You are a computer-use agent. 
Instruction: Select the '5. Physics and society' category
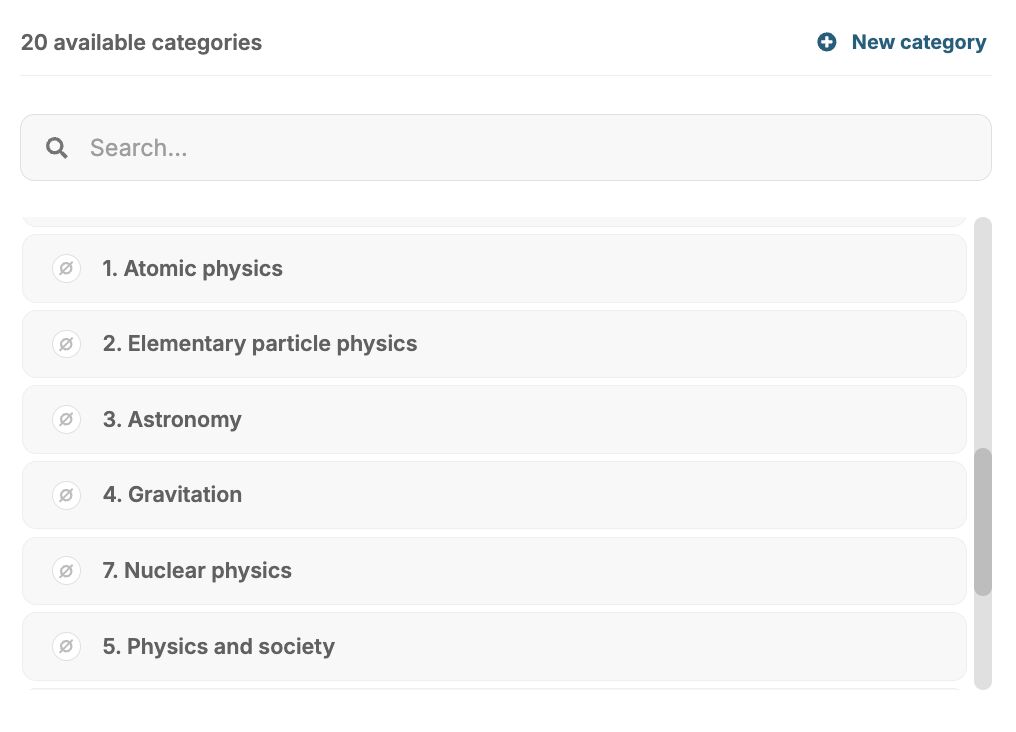(218, 647)
